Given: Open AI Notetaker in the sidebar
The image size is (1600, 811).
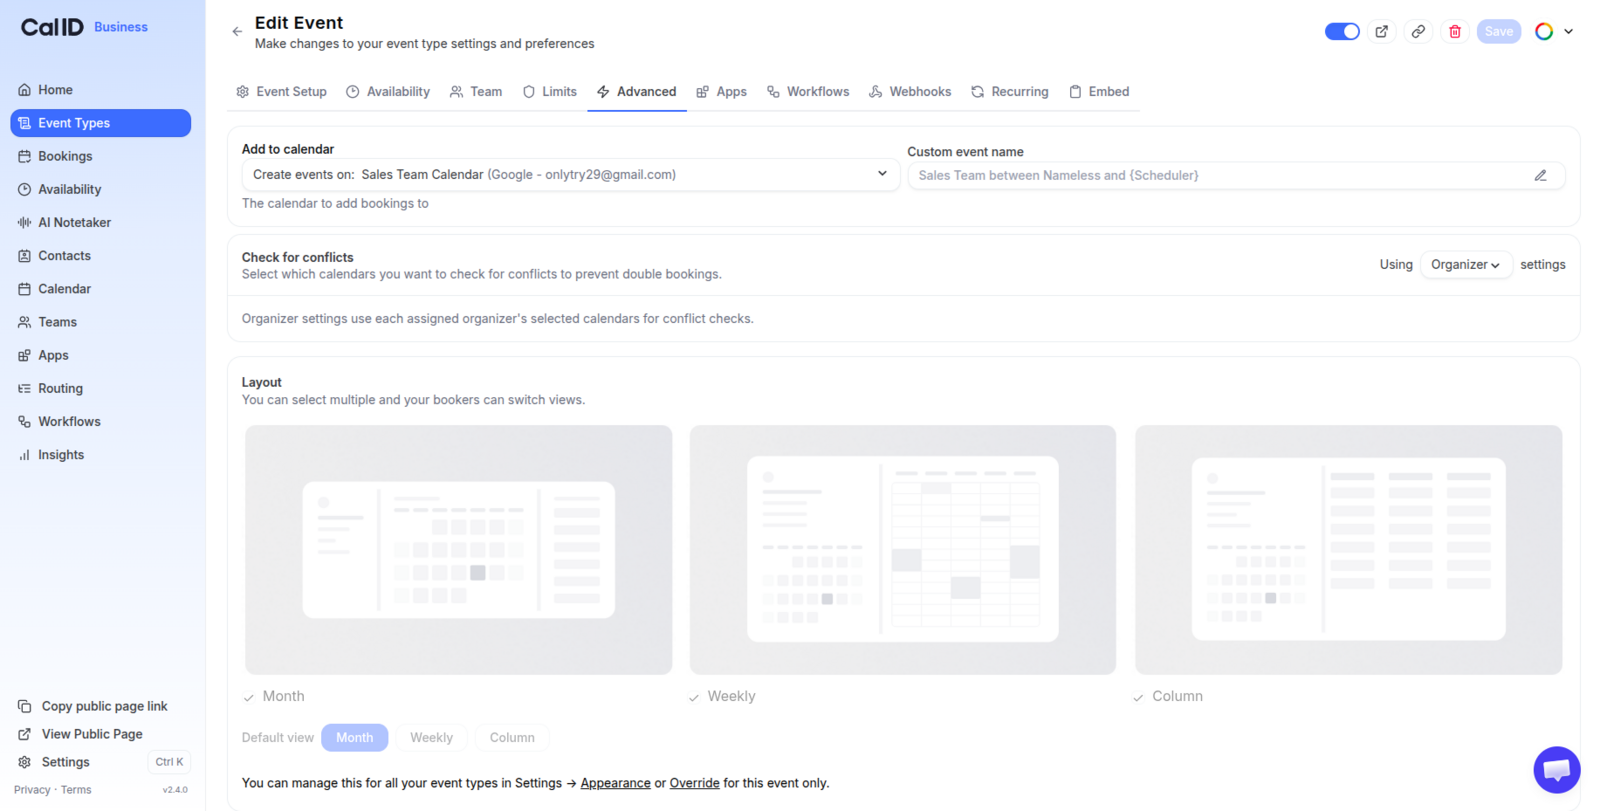Looking at the screenshot, I should coord(100,222).
